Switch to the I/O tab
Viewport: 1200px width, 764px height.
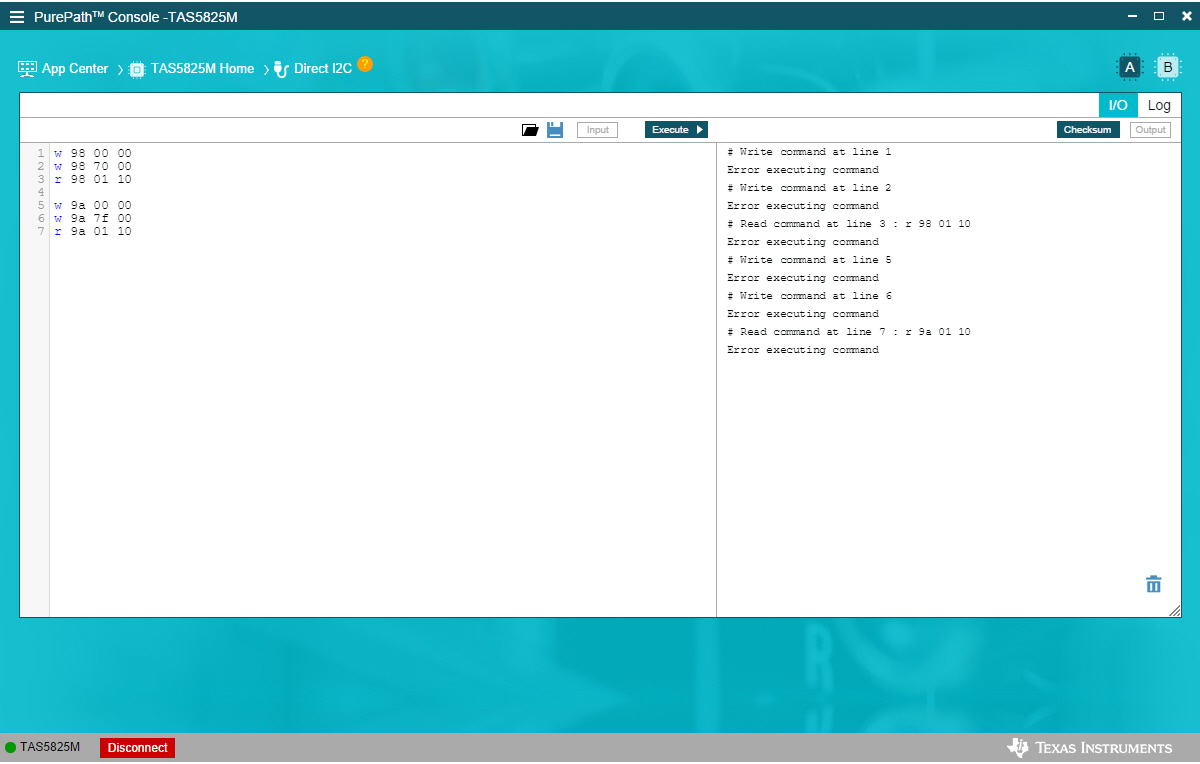point(1118,105)
